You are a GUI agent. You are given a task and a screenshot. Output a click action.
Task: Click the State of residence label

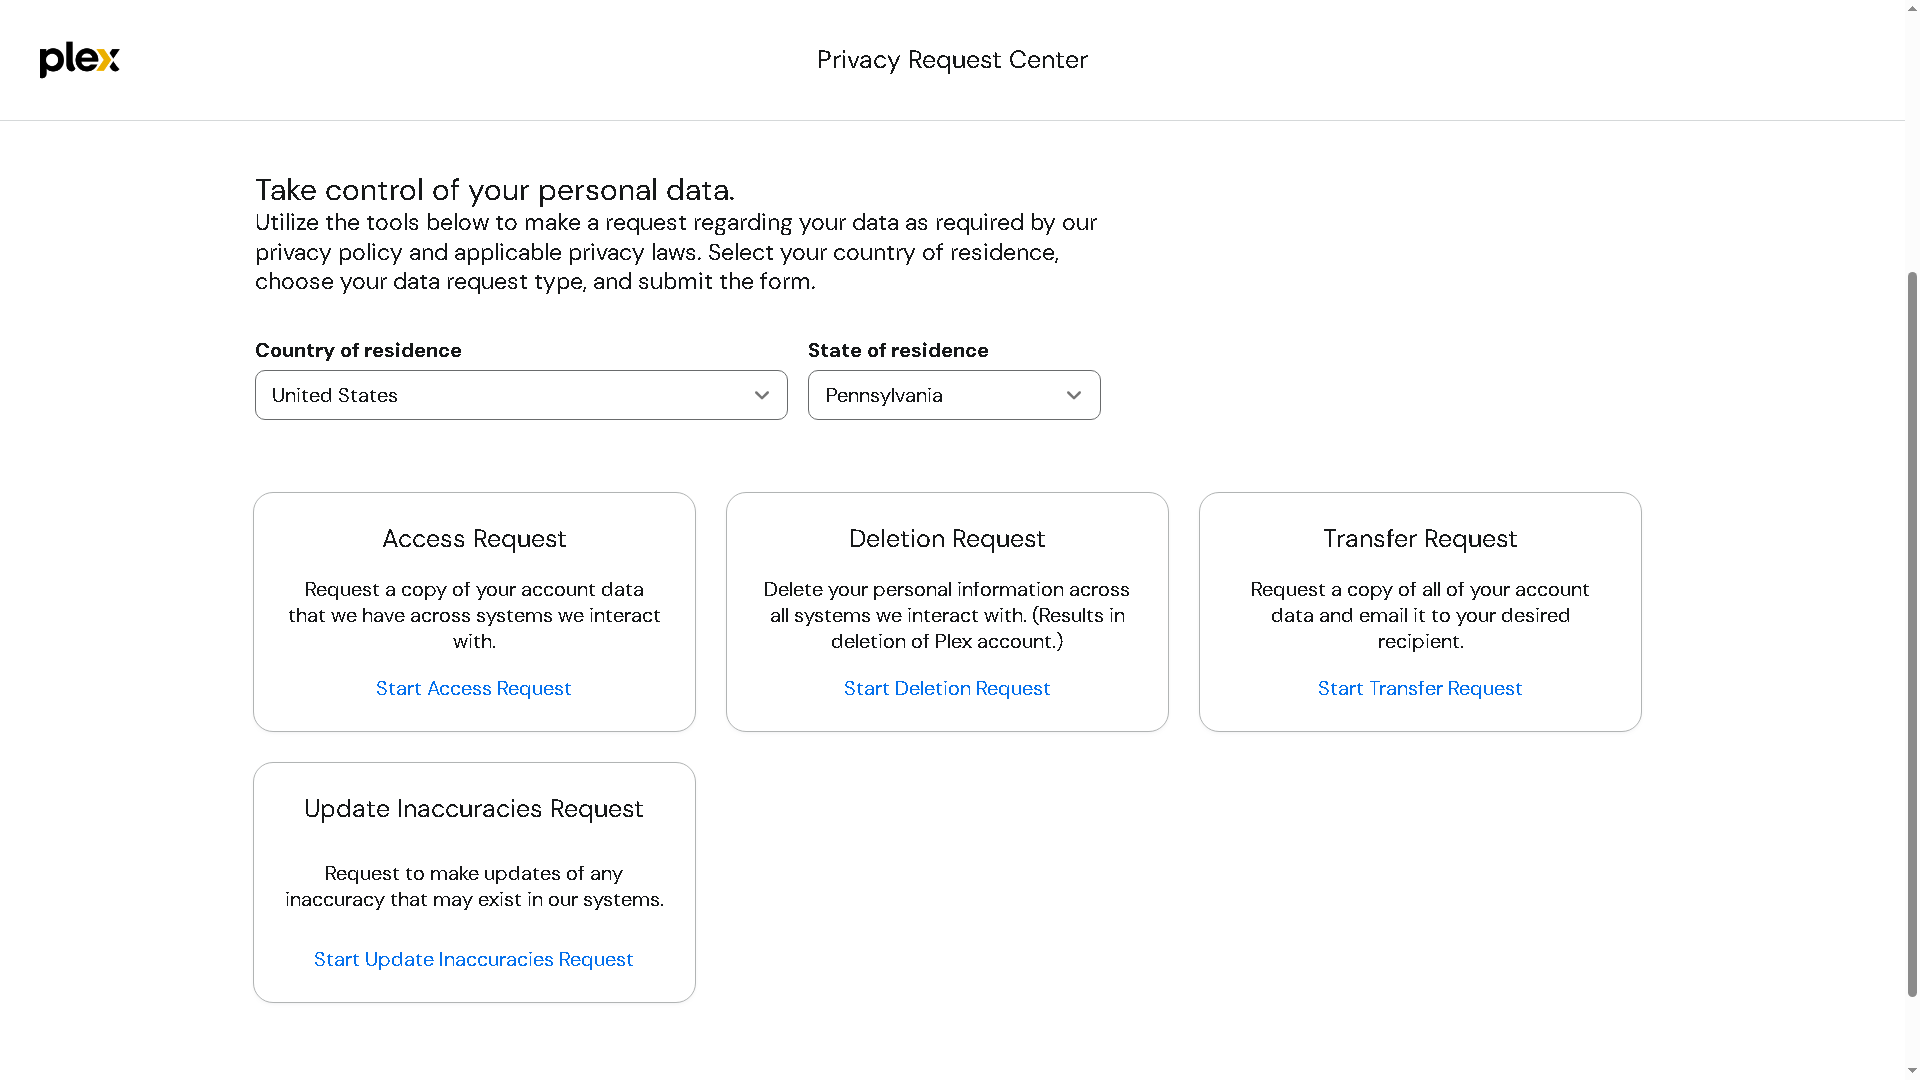pyautogui.click(x=897, y=350)
